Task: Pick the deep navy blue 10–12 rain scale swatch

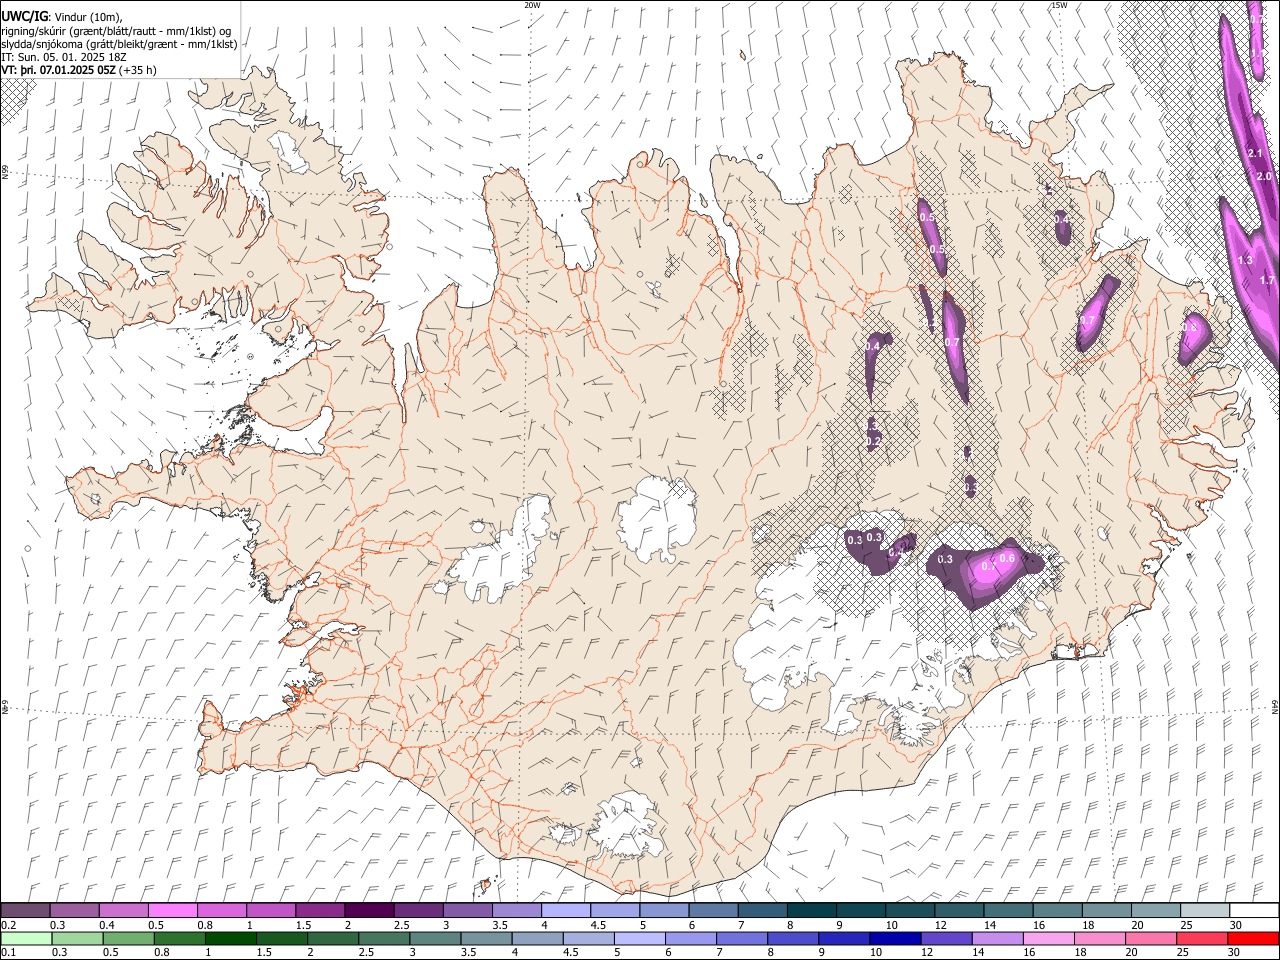Action: point(894,938)
